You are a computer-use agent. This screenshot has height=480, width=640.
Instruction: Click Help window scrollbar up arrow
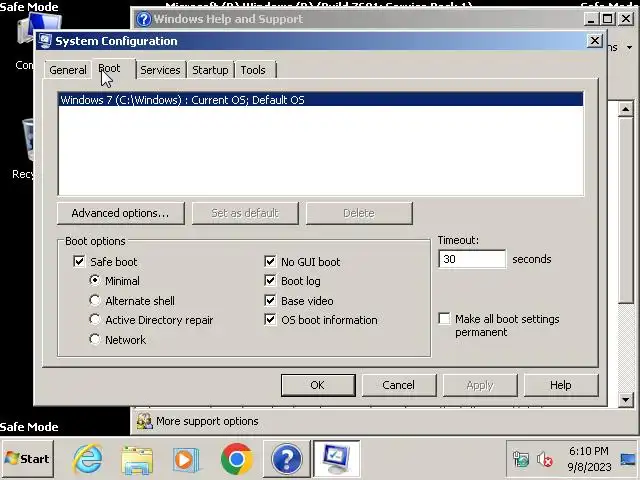[x=625, y=109]
